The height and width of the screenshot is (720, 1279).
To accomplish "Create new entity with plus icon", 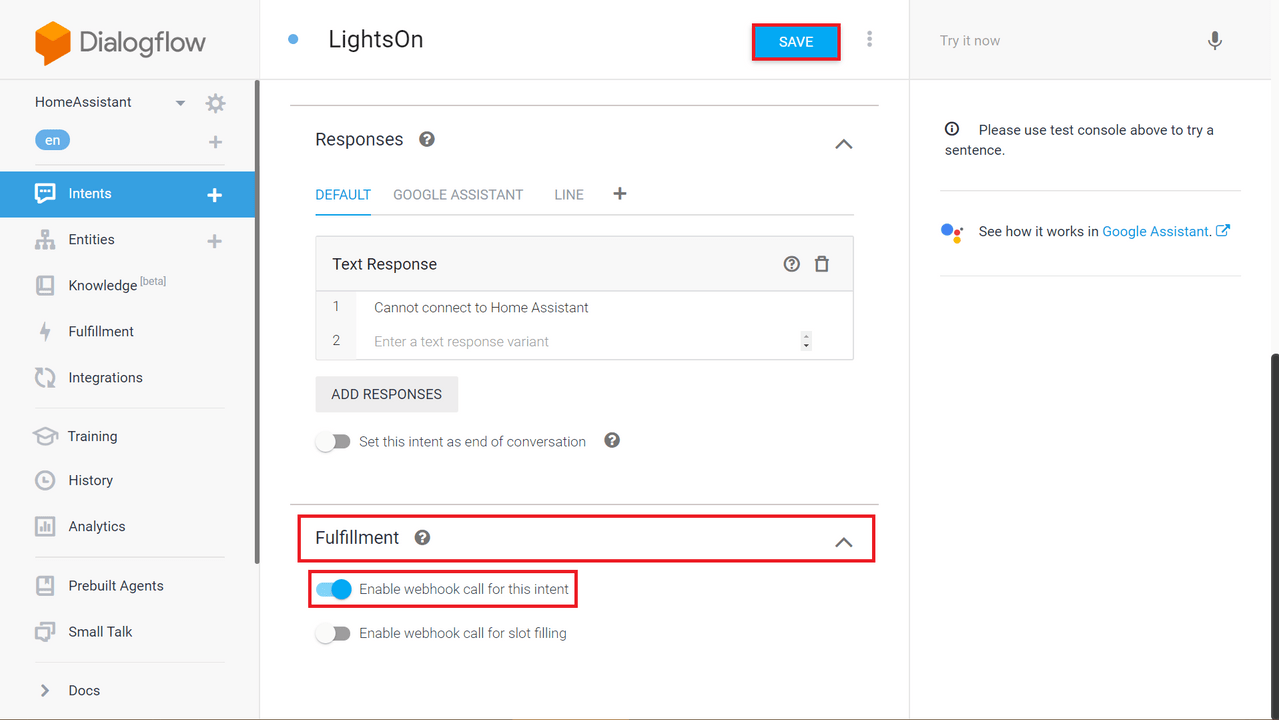I will (x=214, y=241).
